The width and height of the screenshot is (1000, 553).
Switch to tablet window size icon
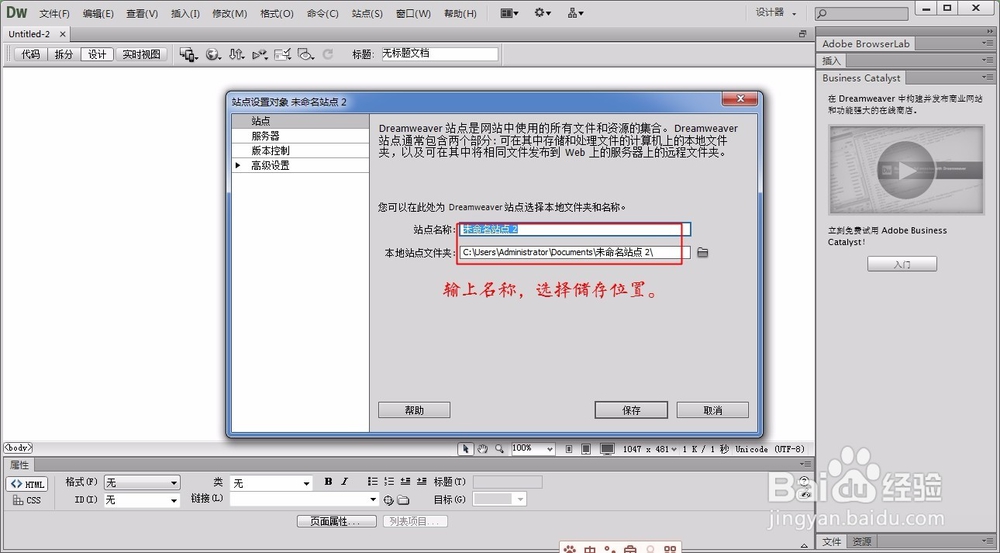point(586,449)
